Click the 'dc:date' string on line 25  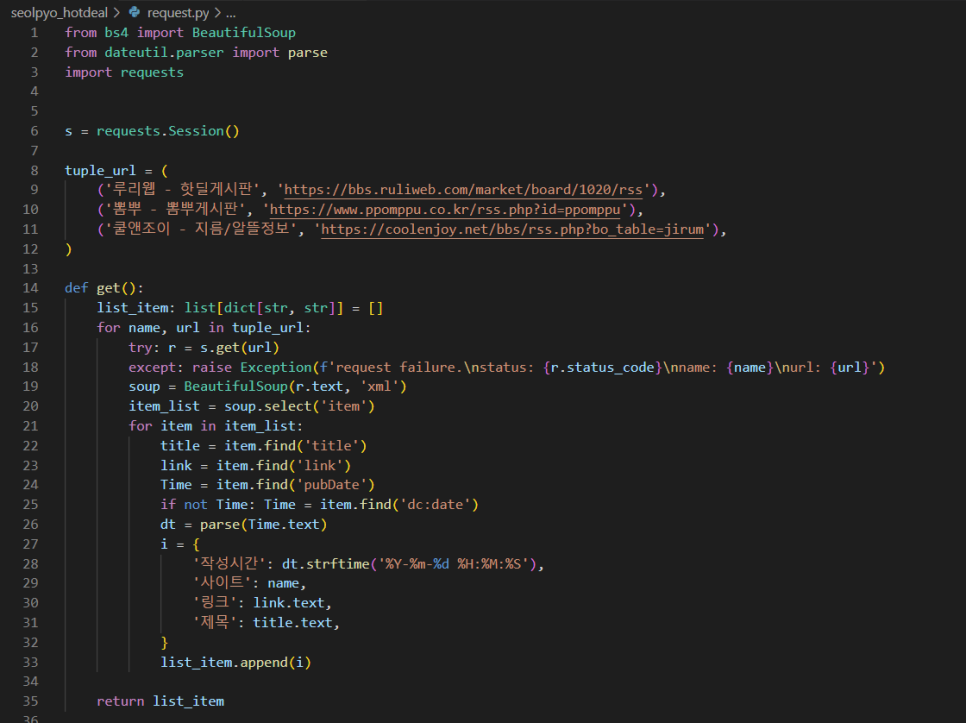click(435, 504)
